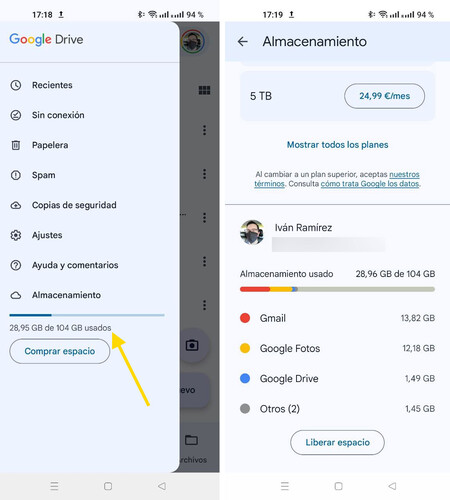Select the Gmail storage row
The image size is (450, 500).
337,318
